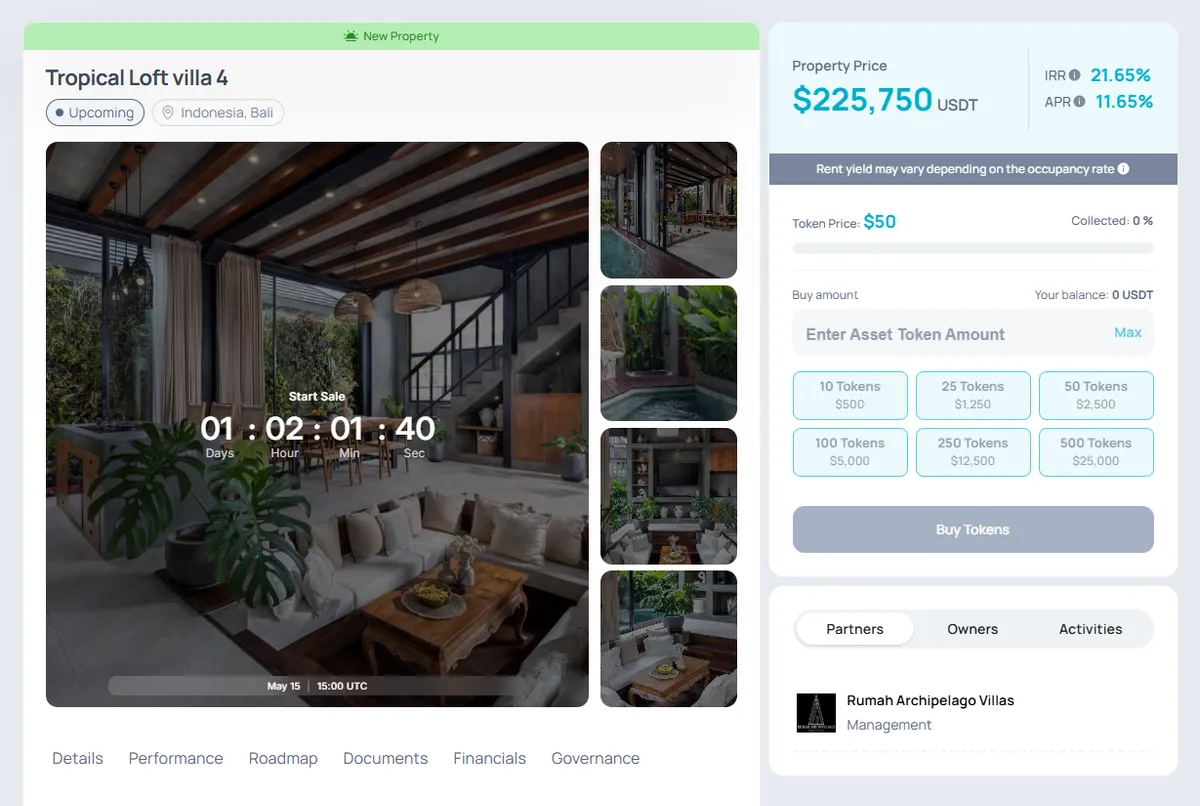Open the Governance section tab
1200x806 pixels.
click(x=595, y=758)
